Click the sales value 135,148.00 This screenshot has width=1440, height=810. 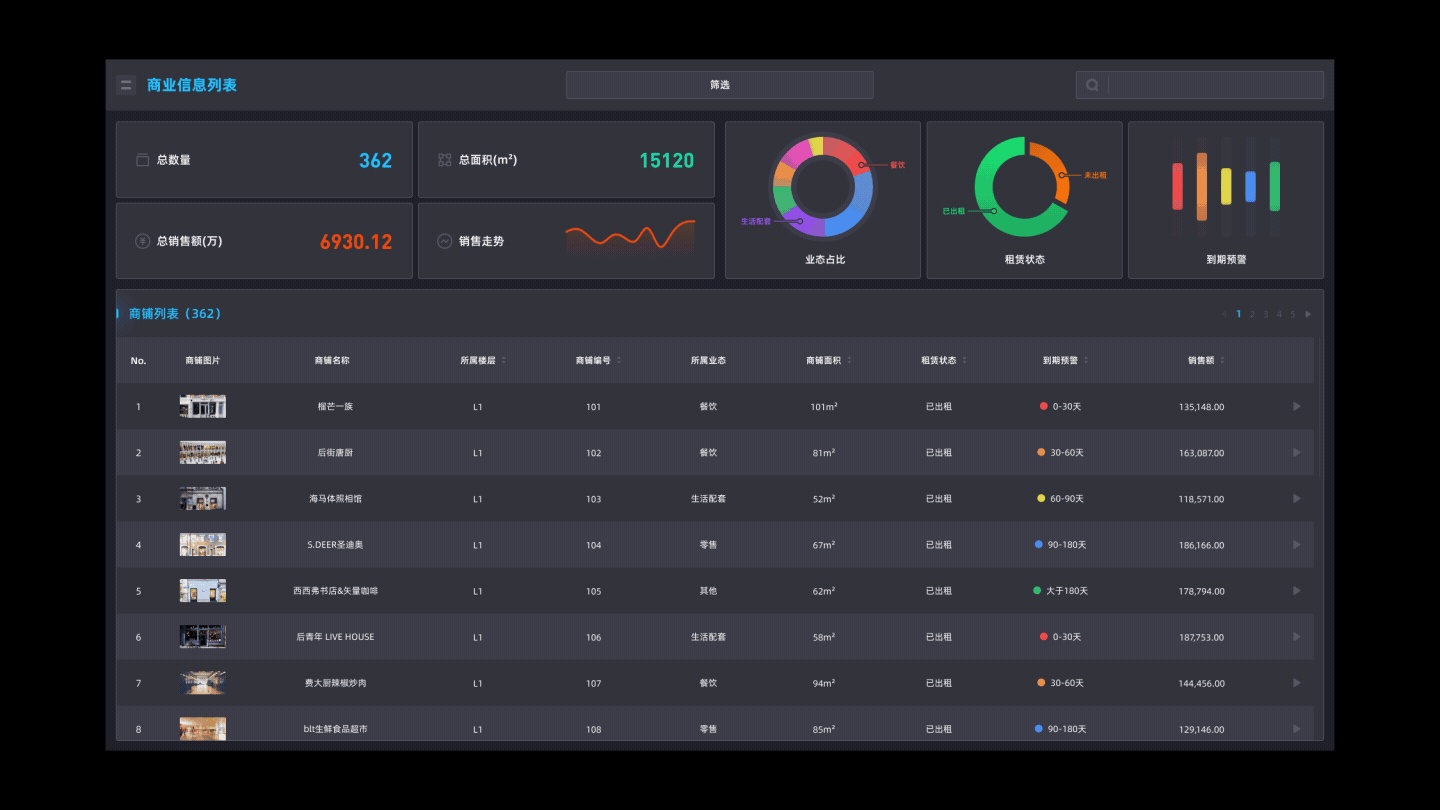[x=1201, y=407]
